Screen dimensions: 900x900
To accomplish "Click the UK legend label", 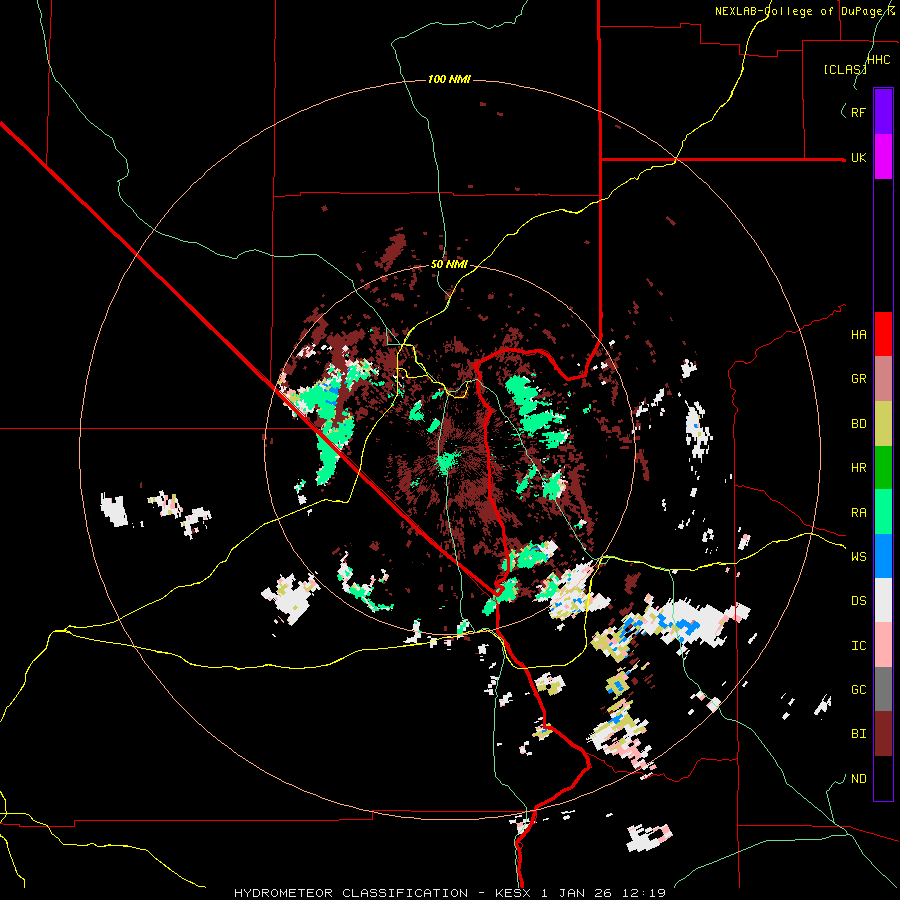I will click(858, 157).
